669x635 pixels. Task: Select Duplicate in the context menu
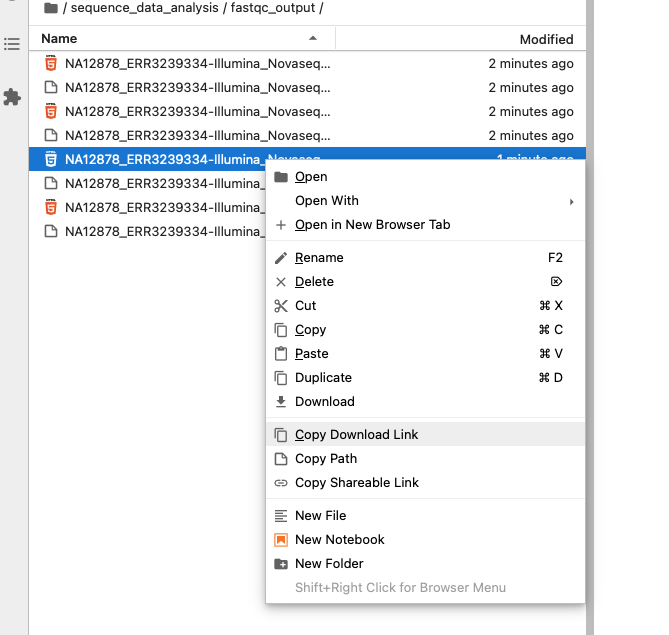pos(323,378)
